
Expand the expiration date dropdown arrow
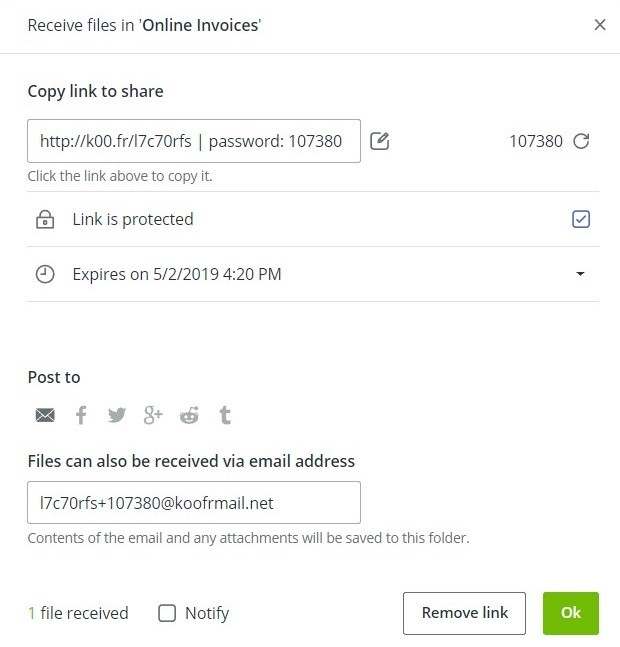tap(581, 274)
